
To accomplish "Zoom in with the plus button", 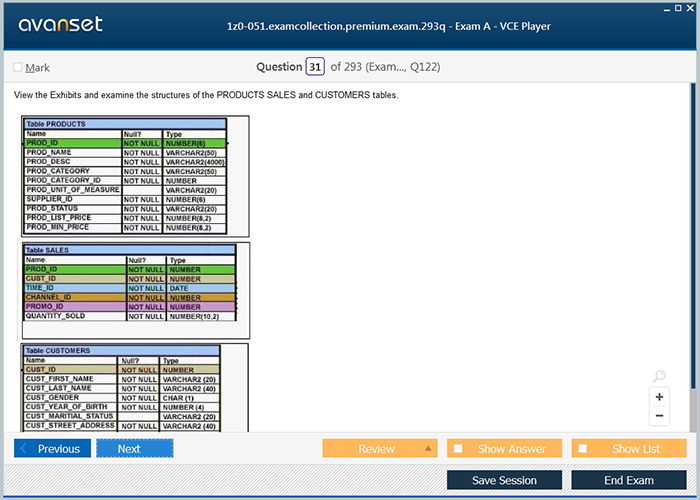I will [659, 397].
